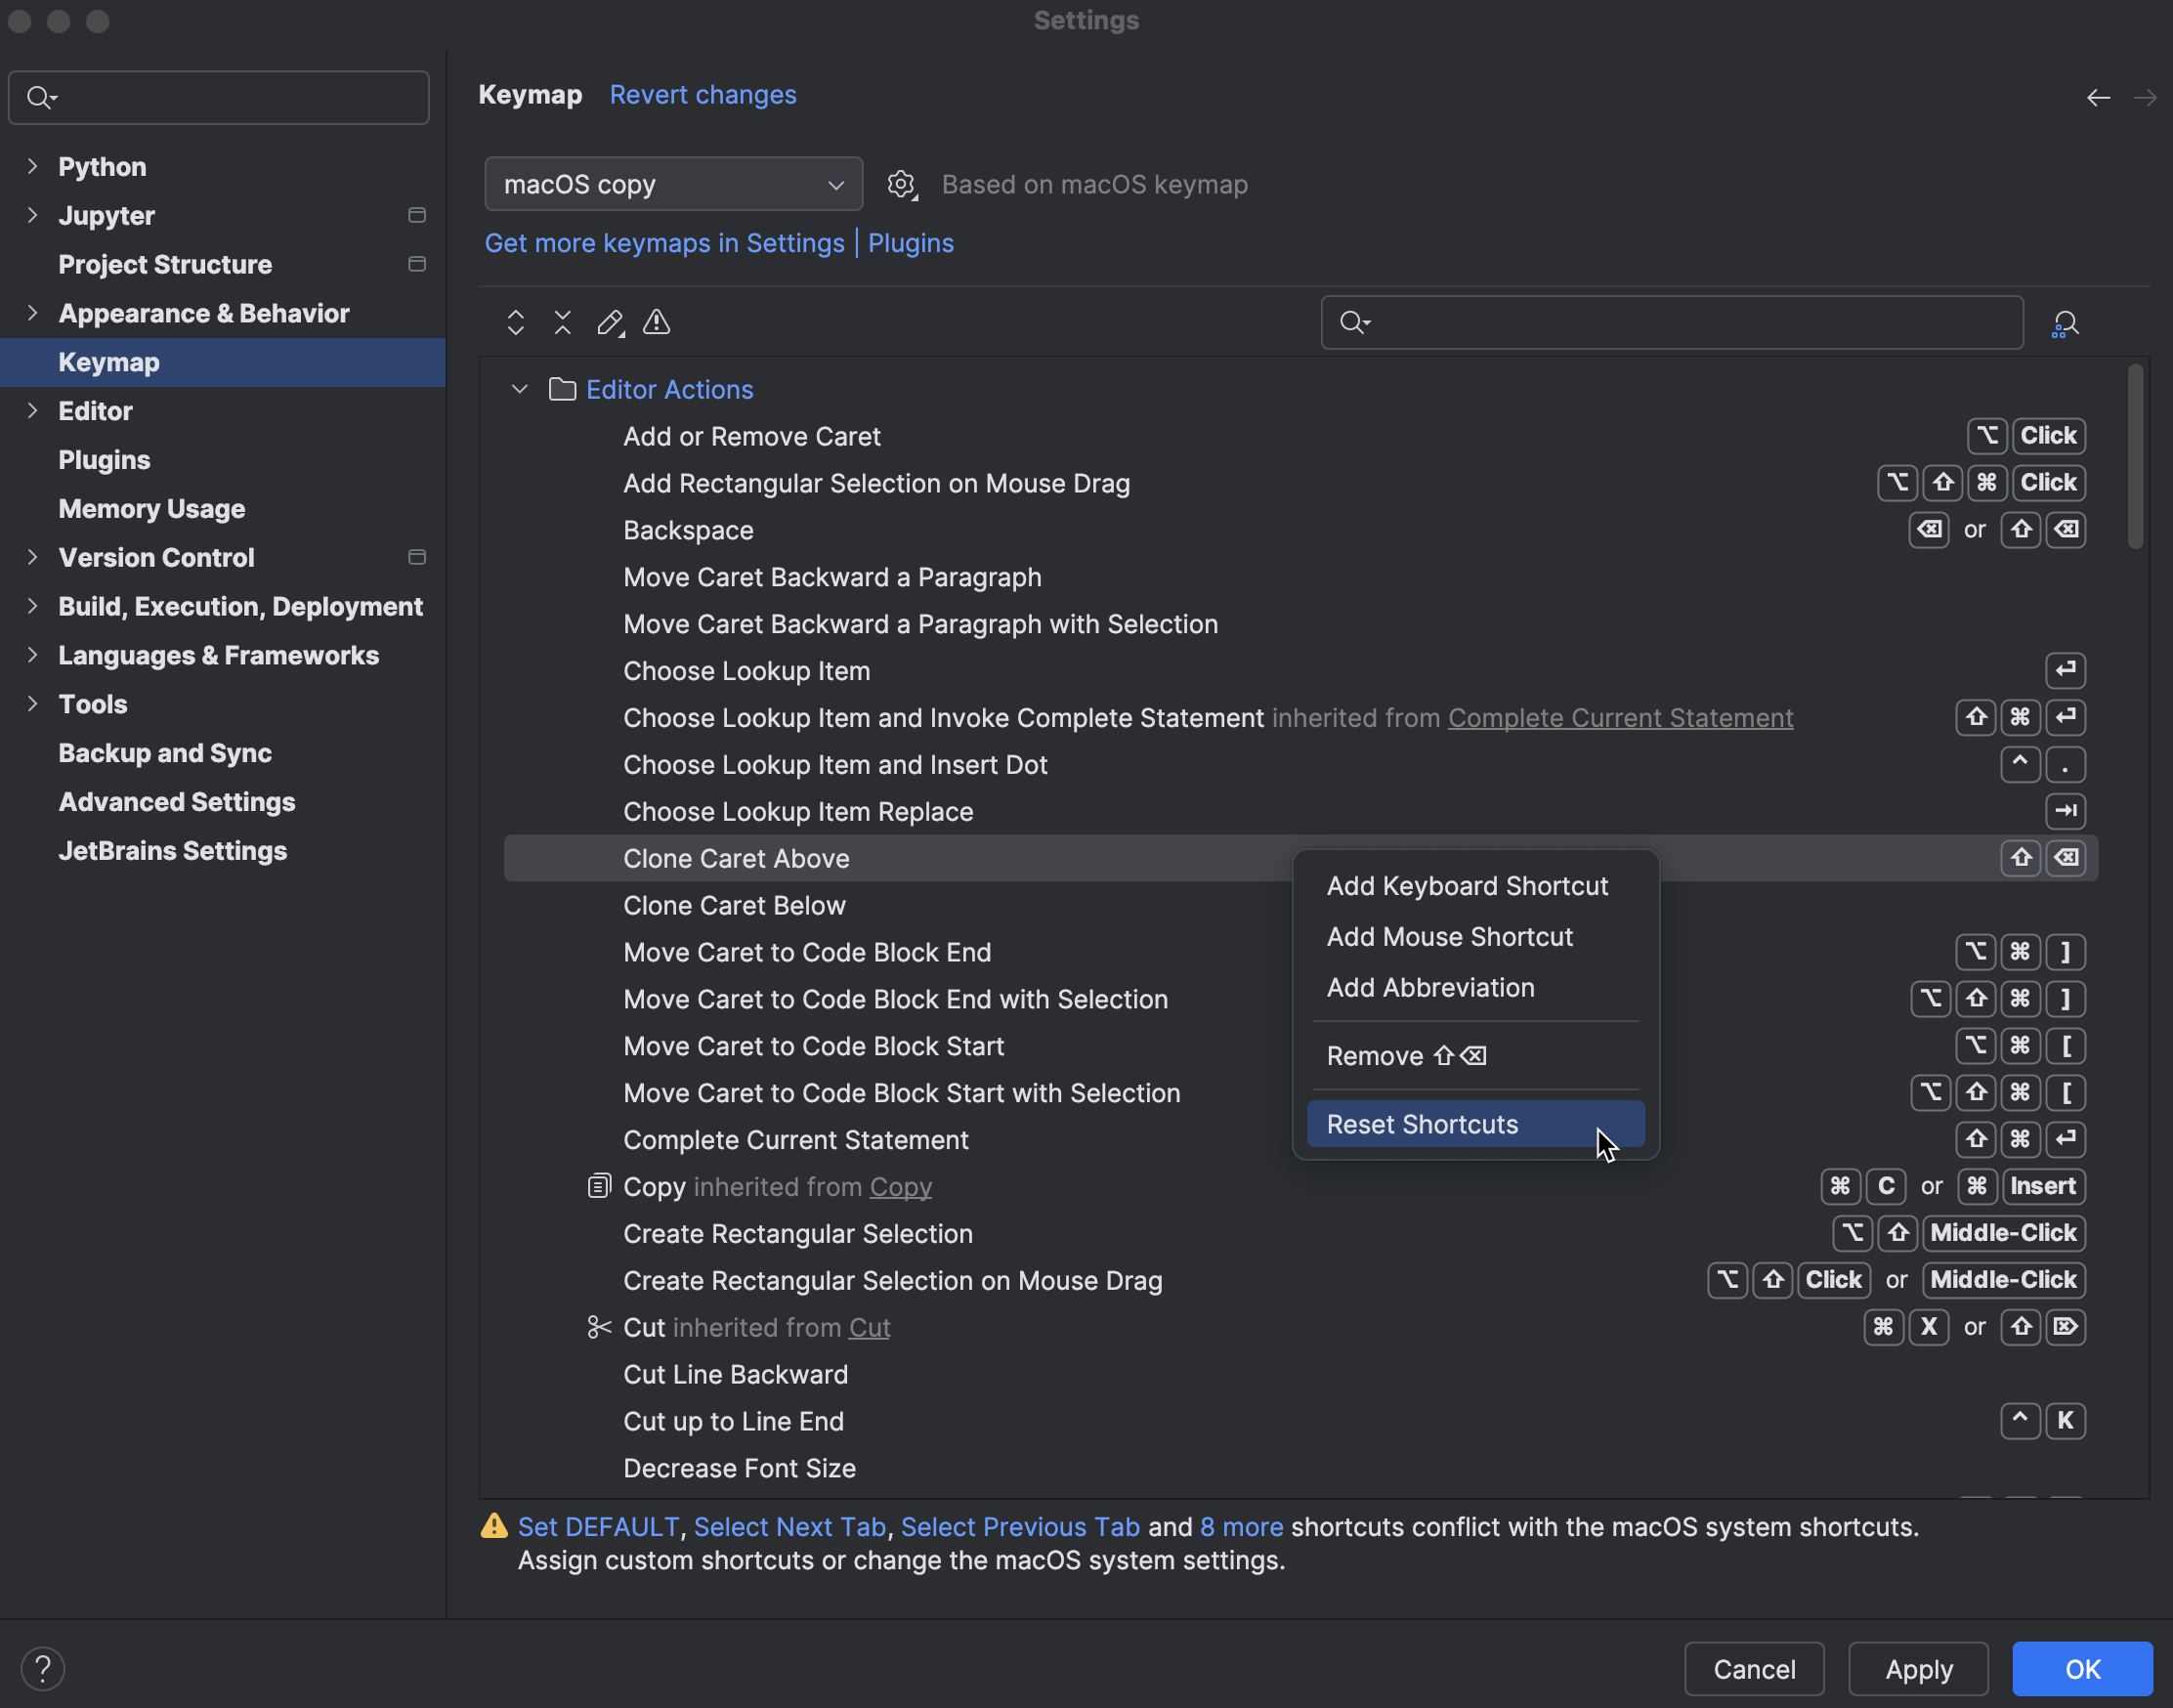
Task: Click the scissors icon beside Cut
Action: point(598,1327)
